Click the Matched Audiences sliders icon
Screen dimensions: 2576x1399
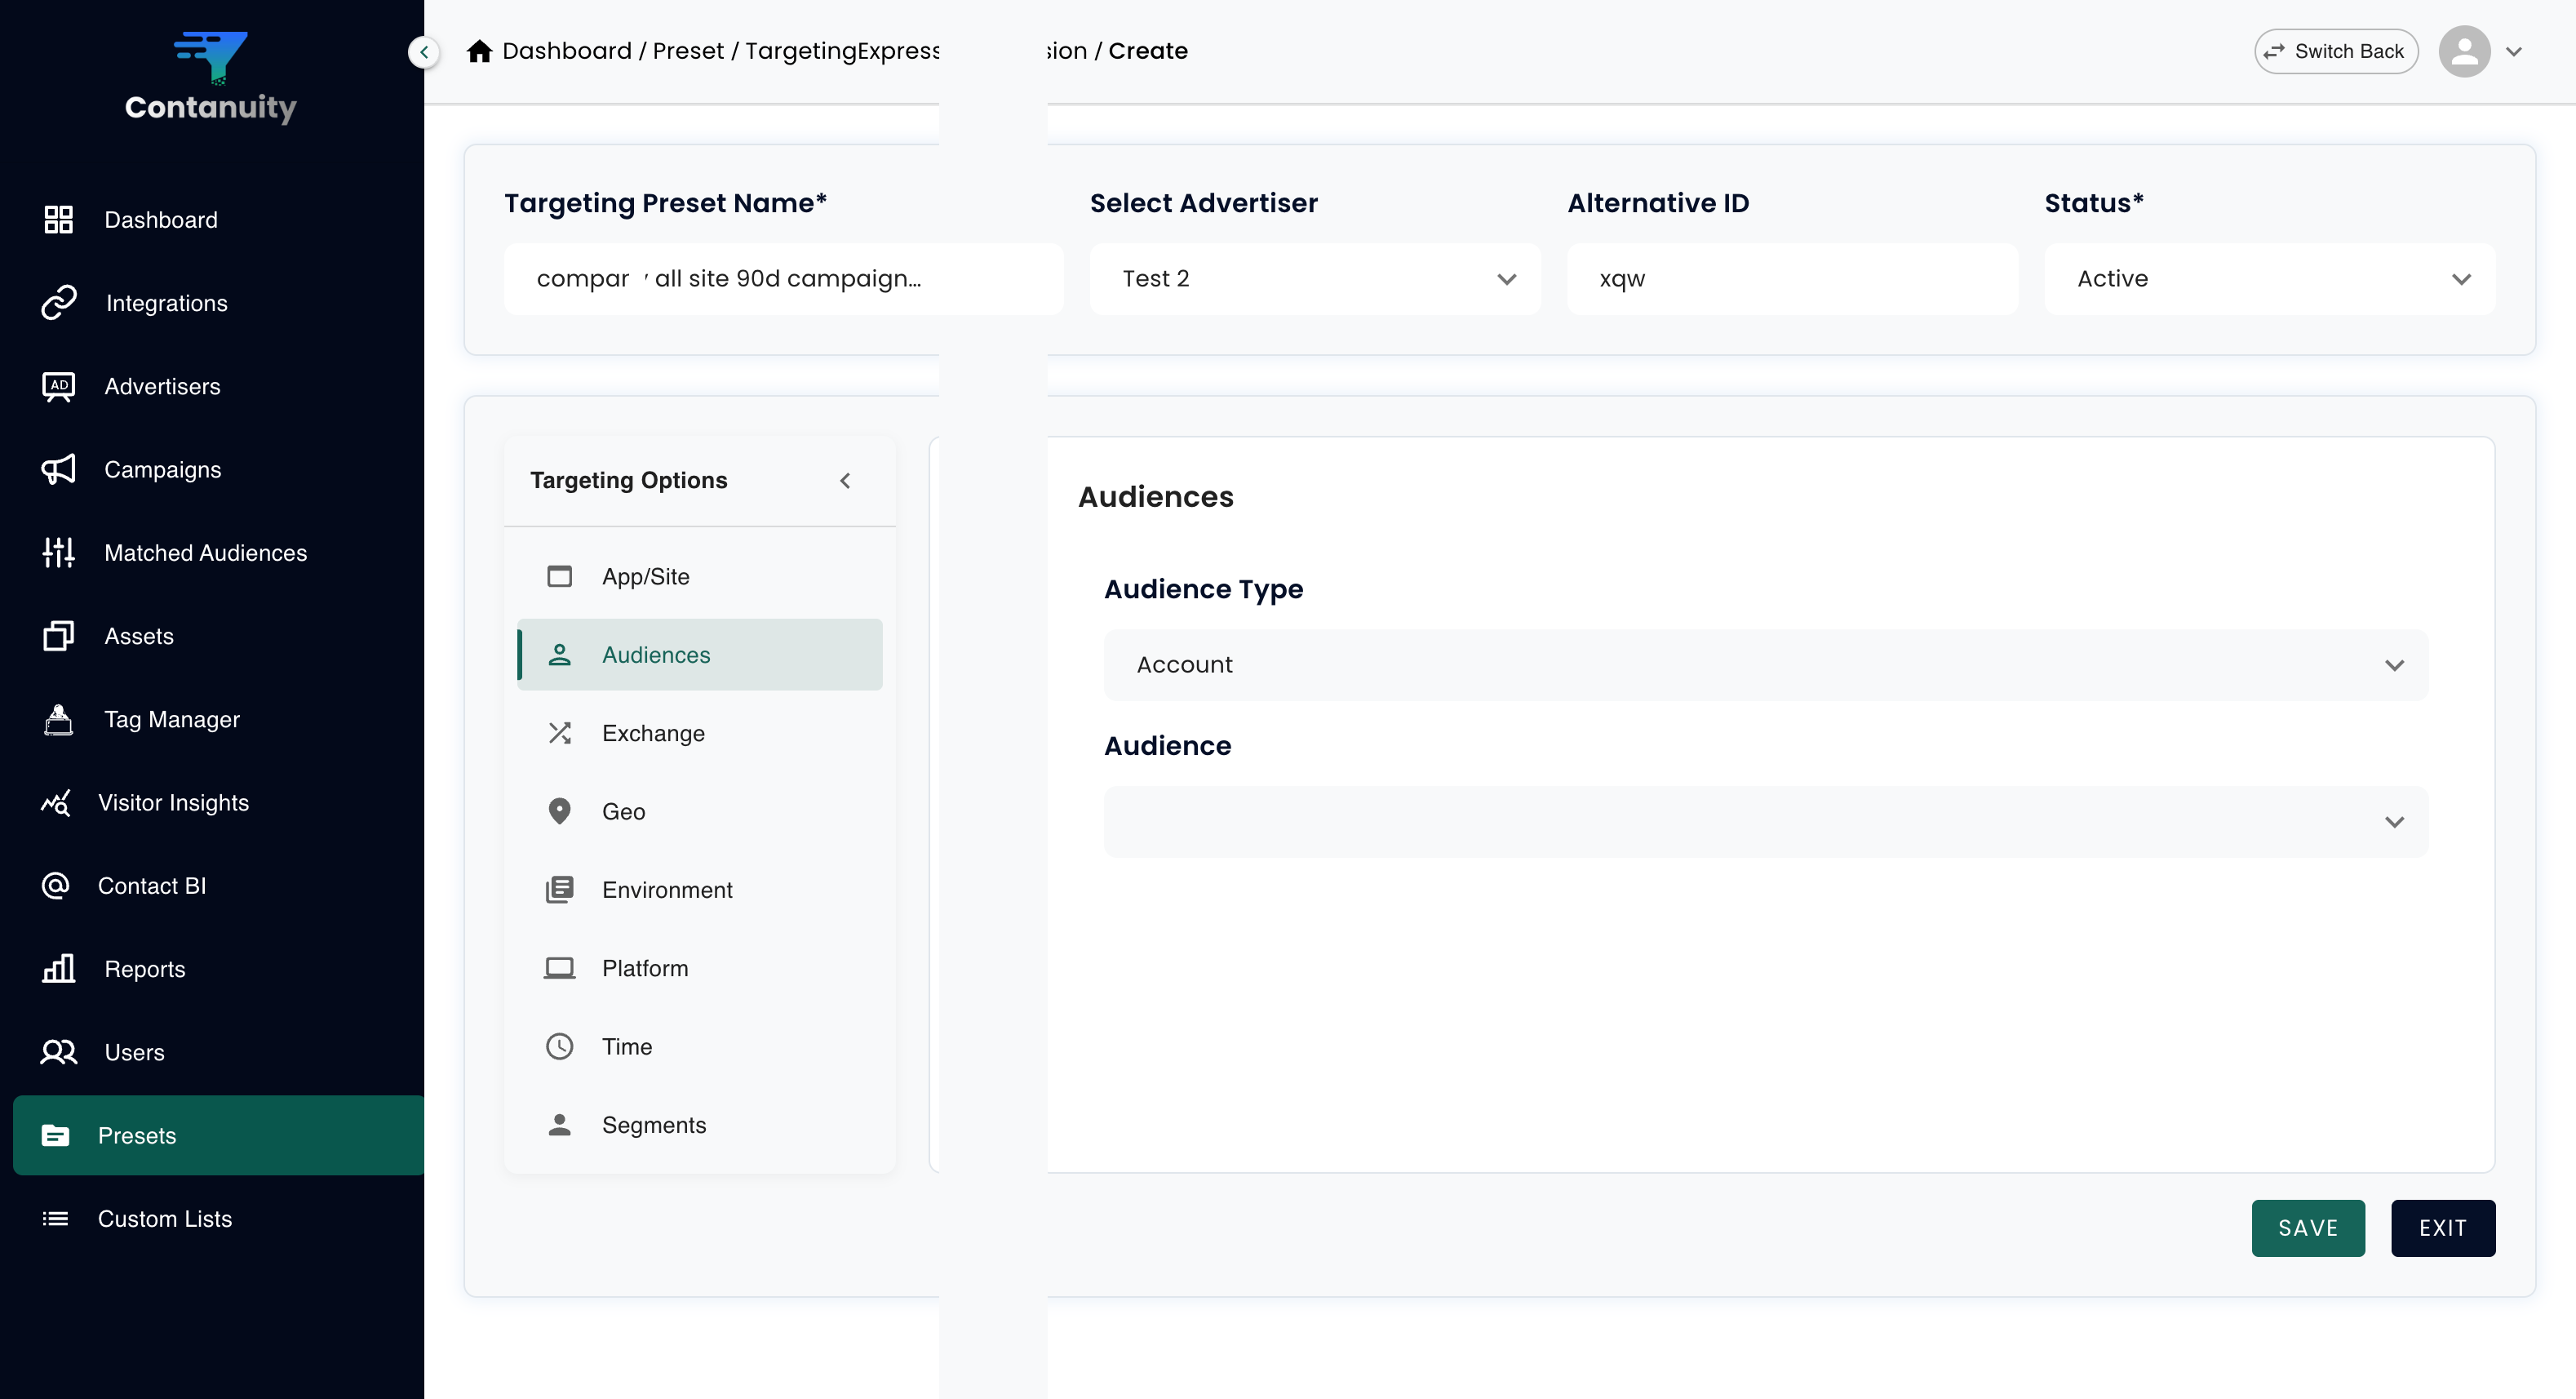pos(58,552)
